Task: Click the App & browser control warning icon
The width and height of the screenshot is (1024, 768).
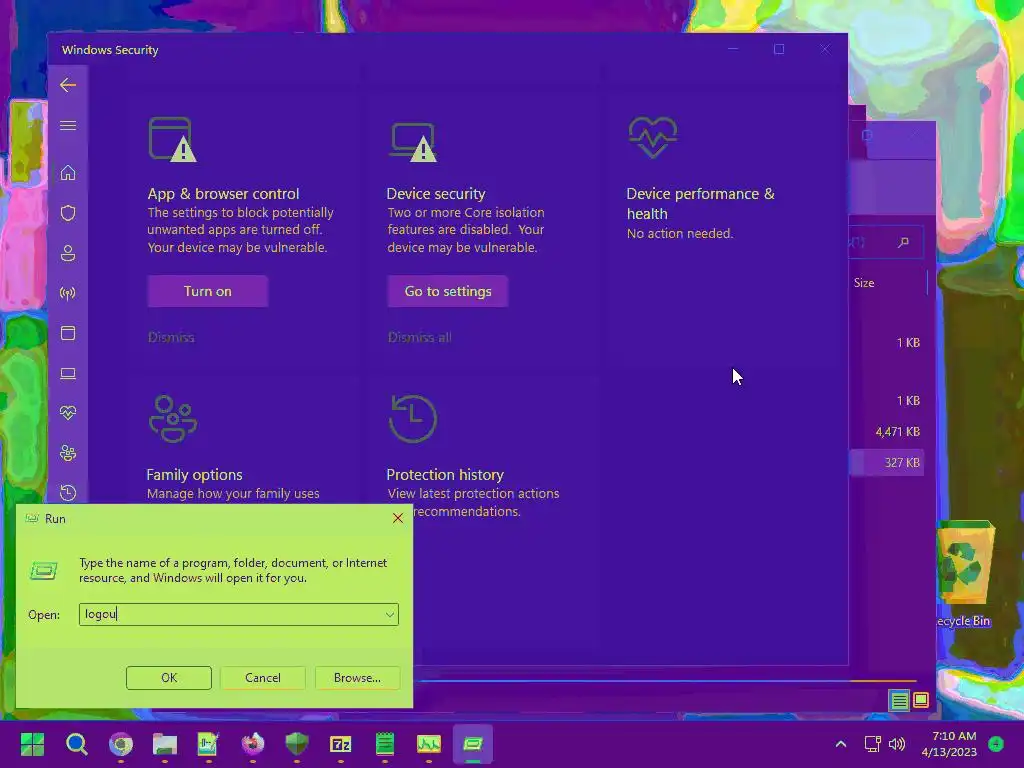Action: click(172, 139)
